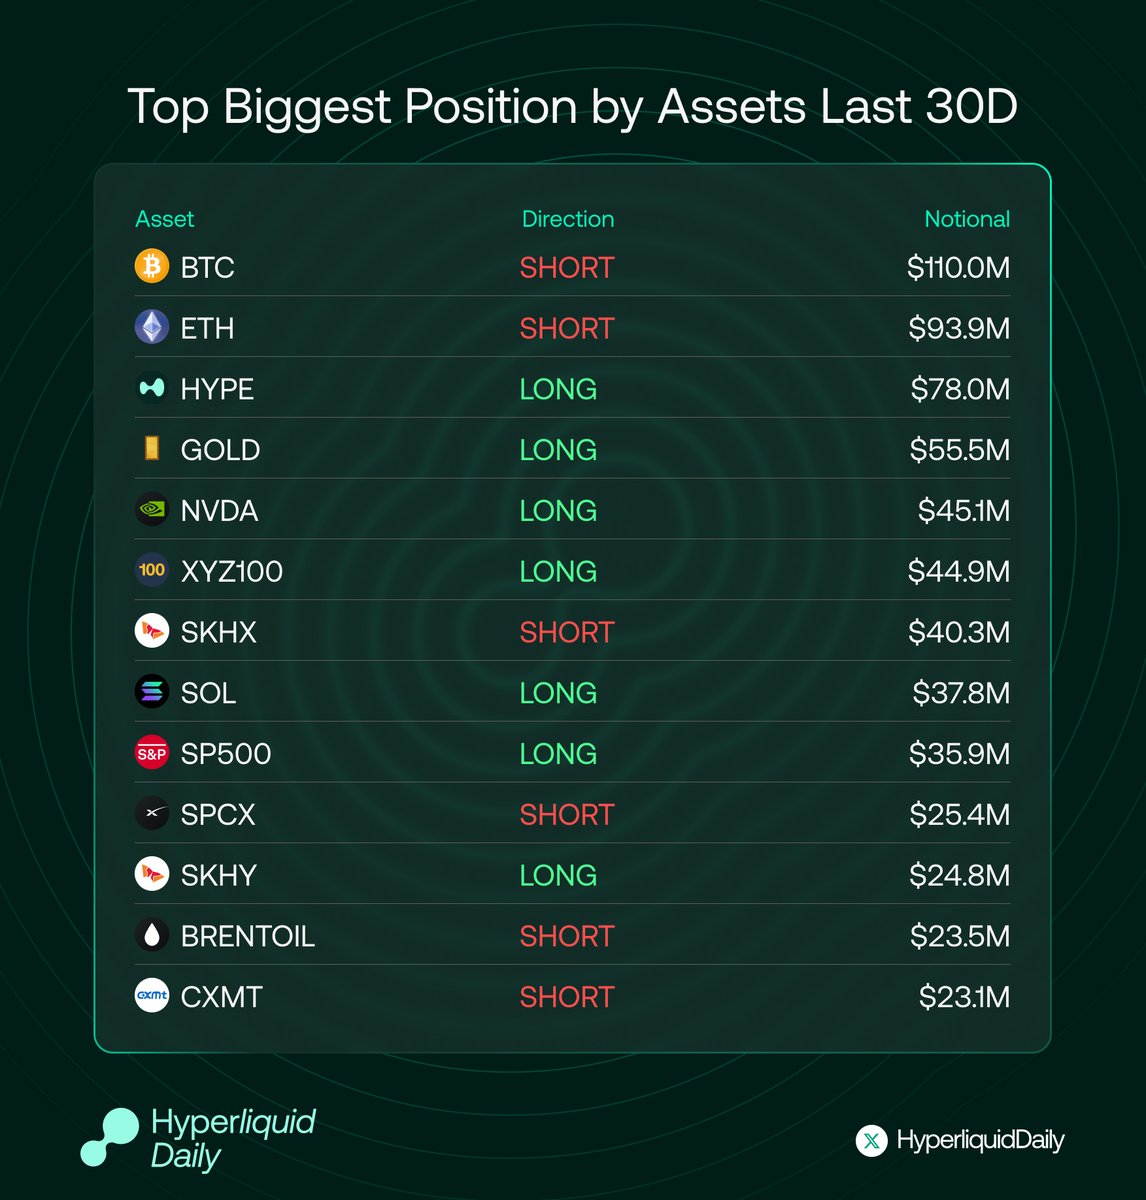Click the Solana logo icon
The height and width of the screenshot is (1200, 1146).
pyautogui.click(x=152, y=692)
